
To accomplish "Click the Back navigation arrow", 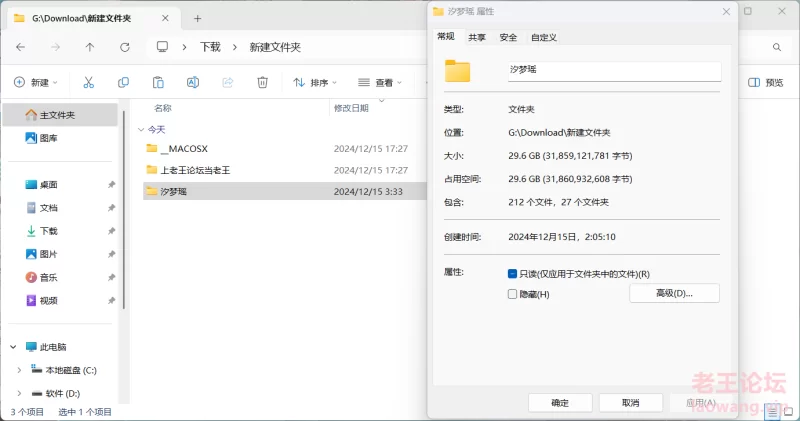I will point(20,47).
